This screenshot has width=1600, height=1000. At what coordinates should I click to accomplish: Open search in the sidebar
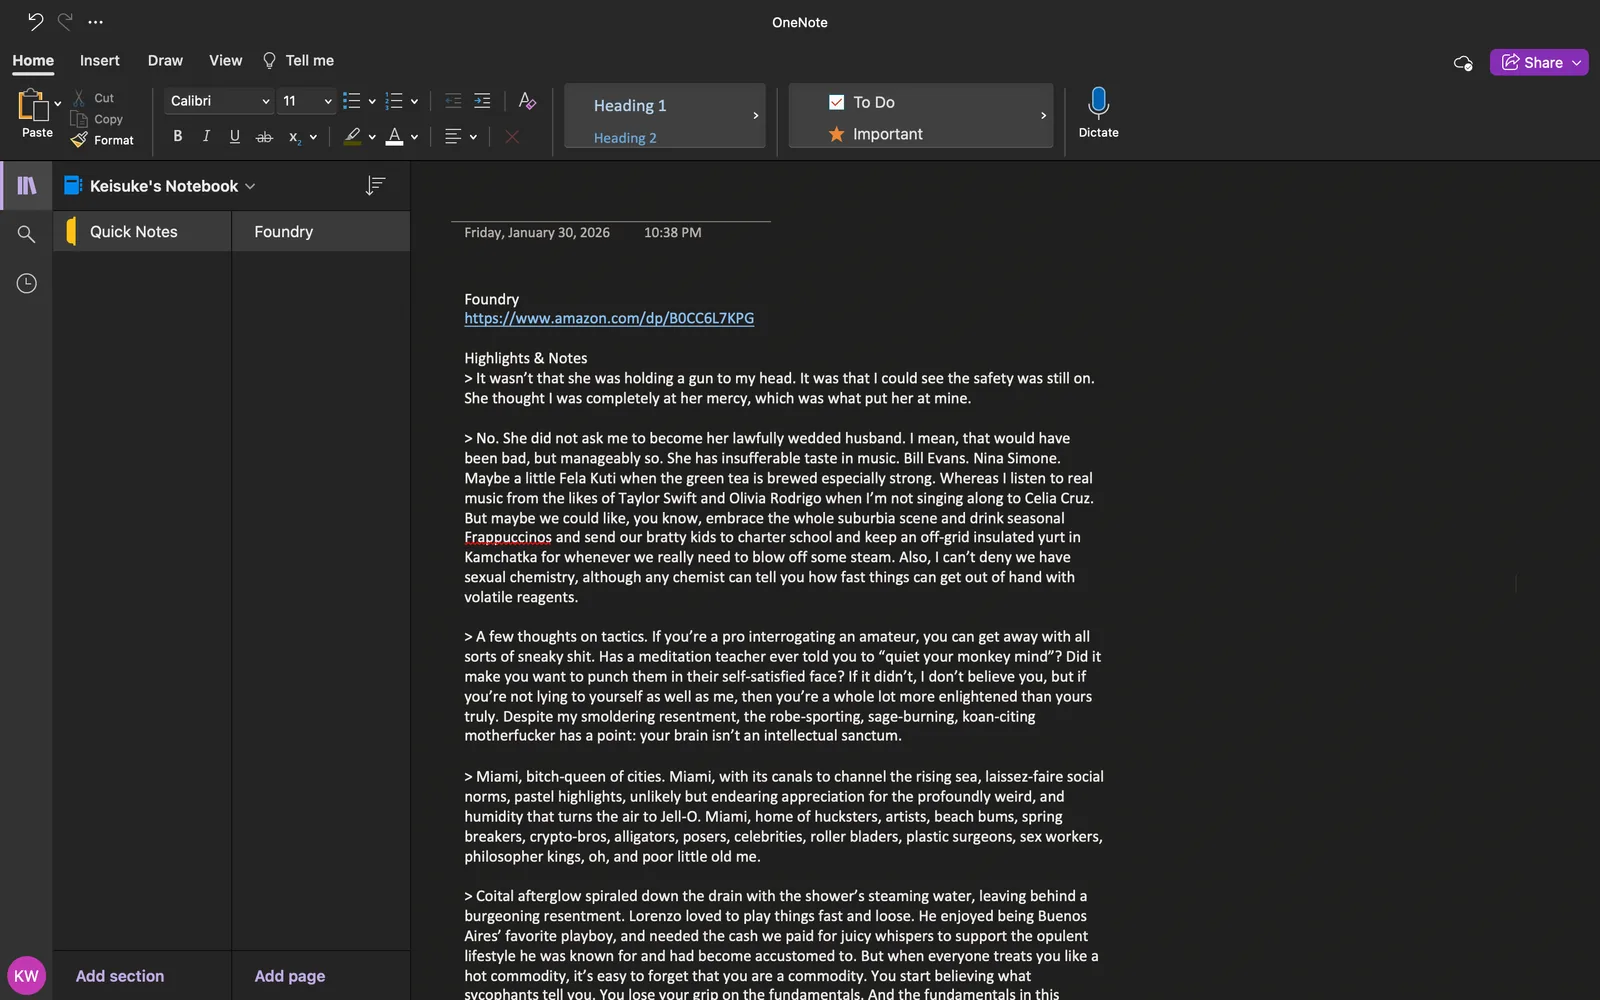click(x=27, y=234)
